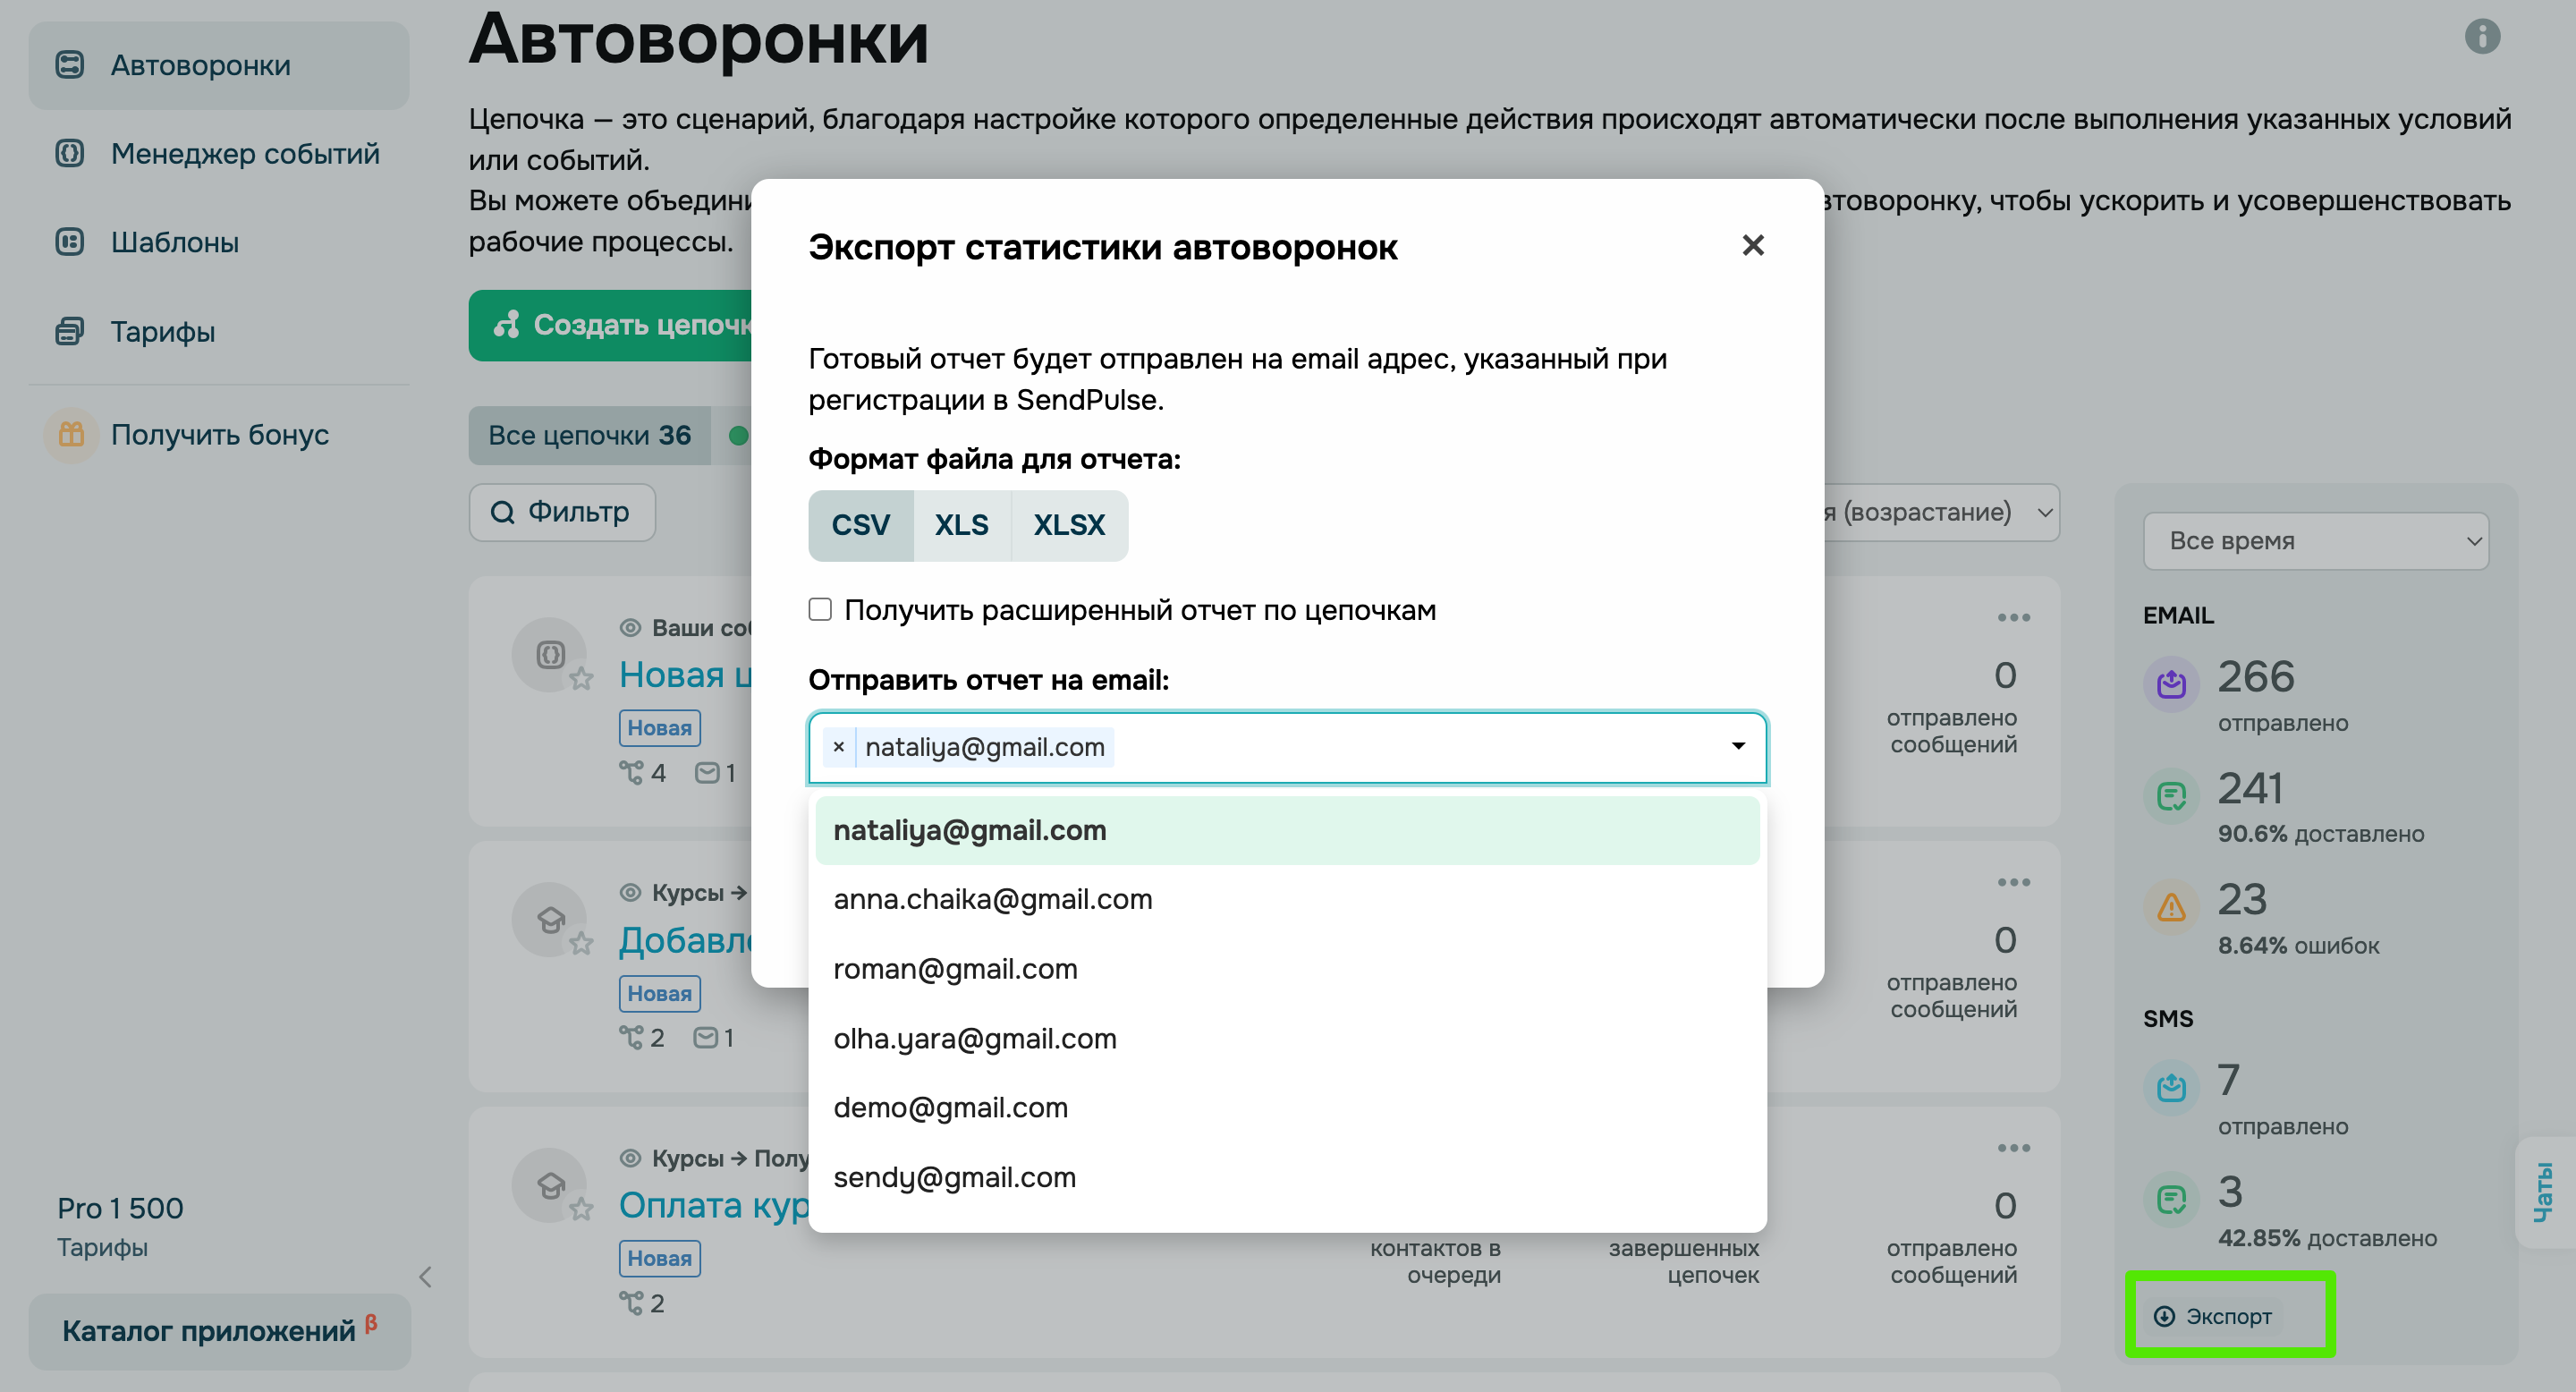Viewport: 2576px width, 1392px height.
Task: Click the gift icon next to Получить бонус
Action: point(69,434)
